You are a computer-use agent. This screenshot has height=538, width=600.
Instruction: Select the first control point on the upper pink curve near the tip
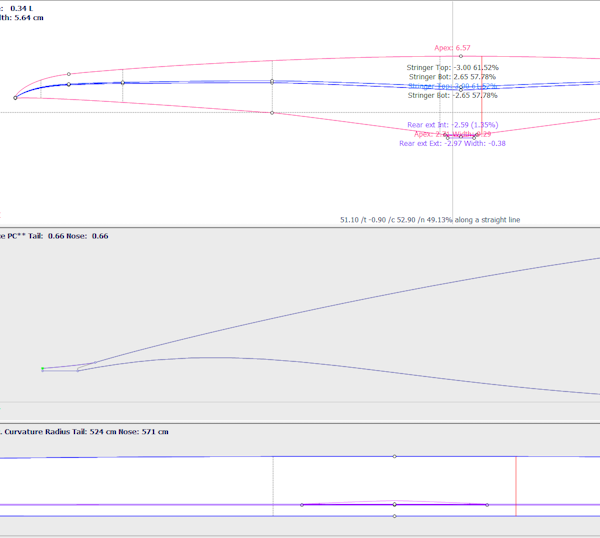coord(69,74)
